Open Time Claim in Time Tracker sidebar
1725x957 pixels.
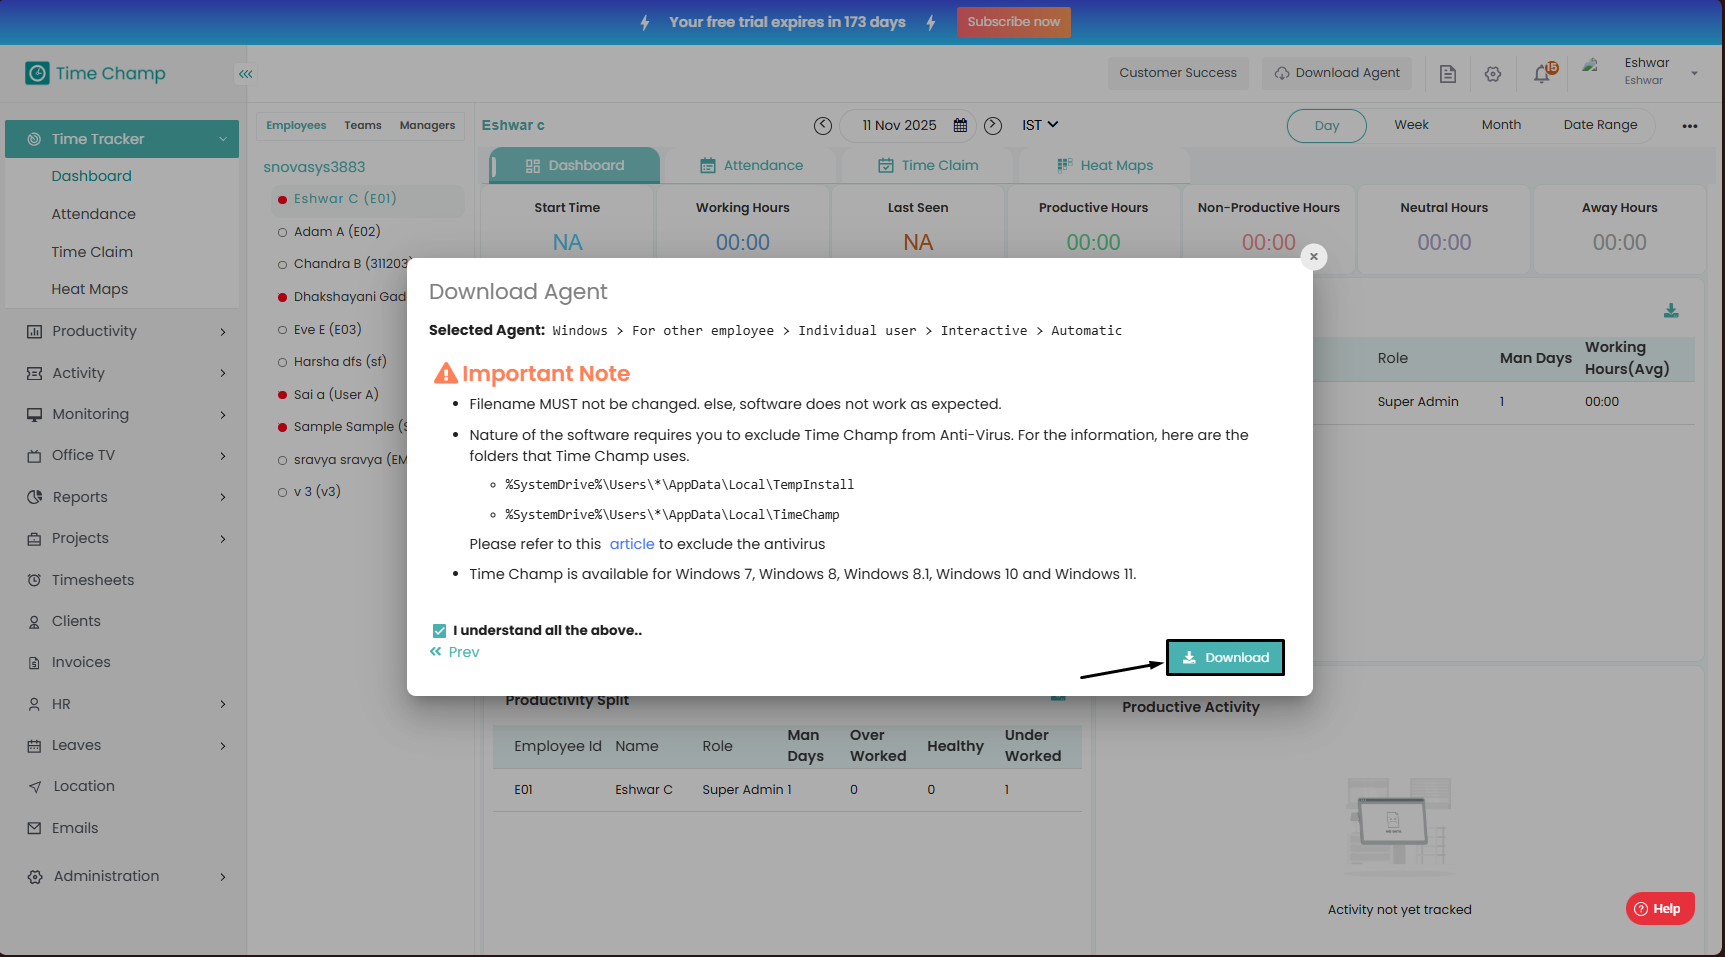point(92,252)
